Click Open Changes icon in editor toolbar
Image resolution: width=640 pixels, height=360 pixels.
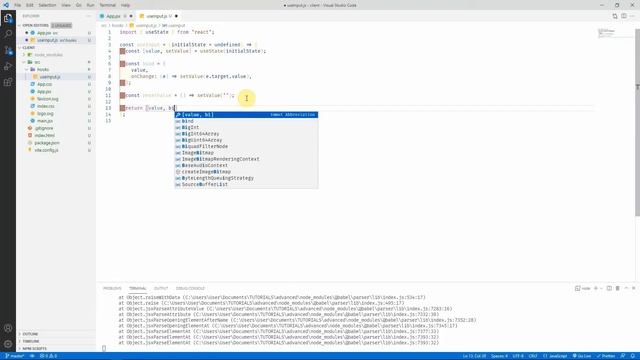615,16
